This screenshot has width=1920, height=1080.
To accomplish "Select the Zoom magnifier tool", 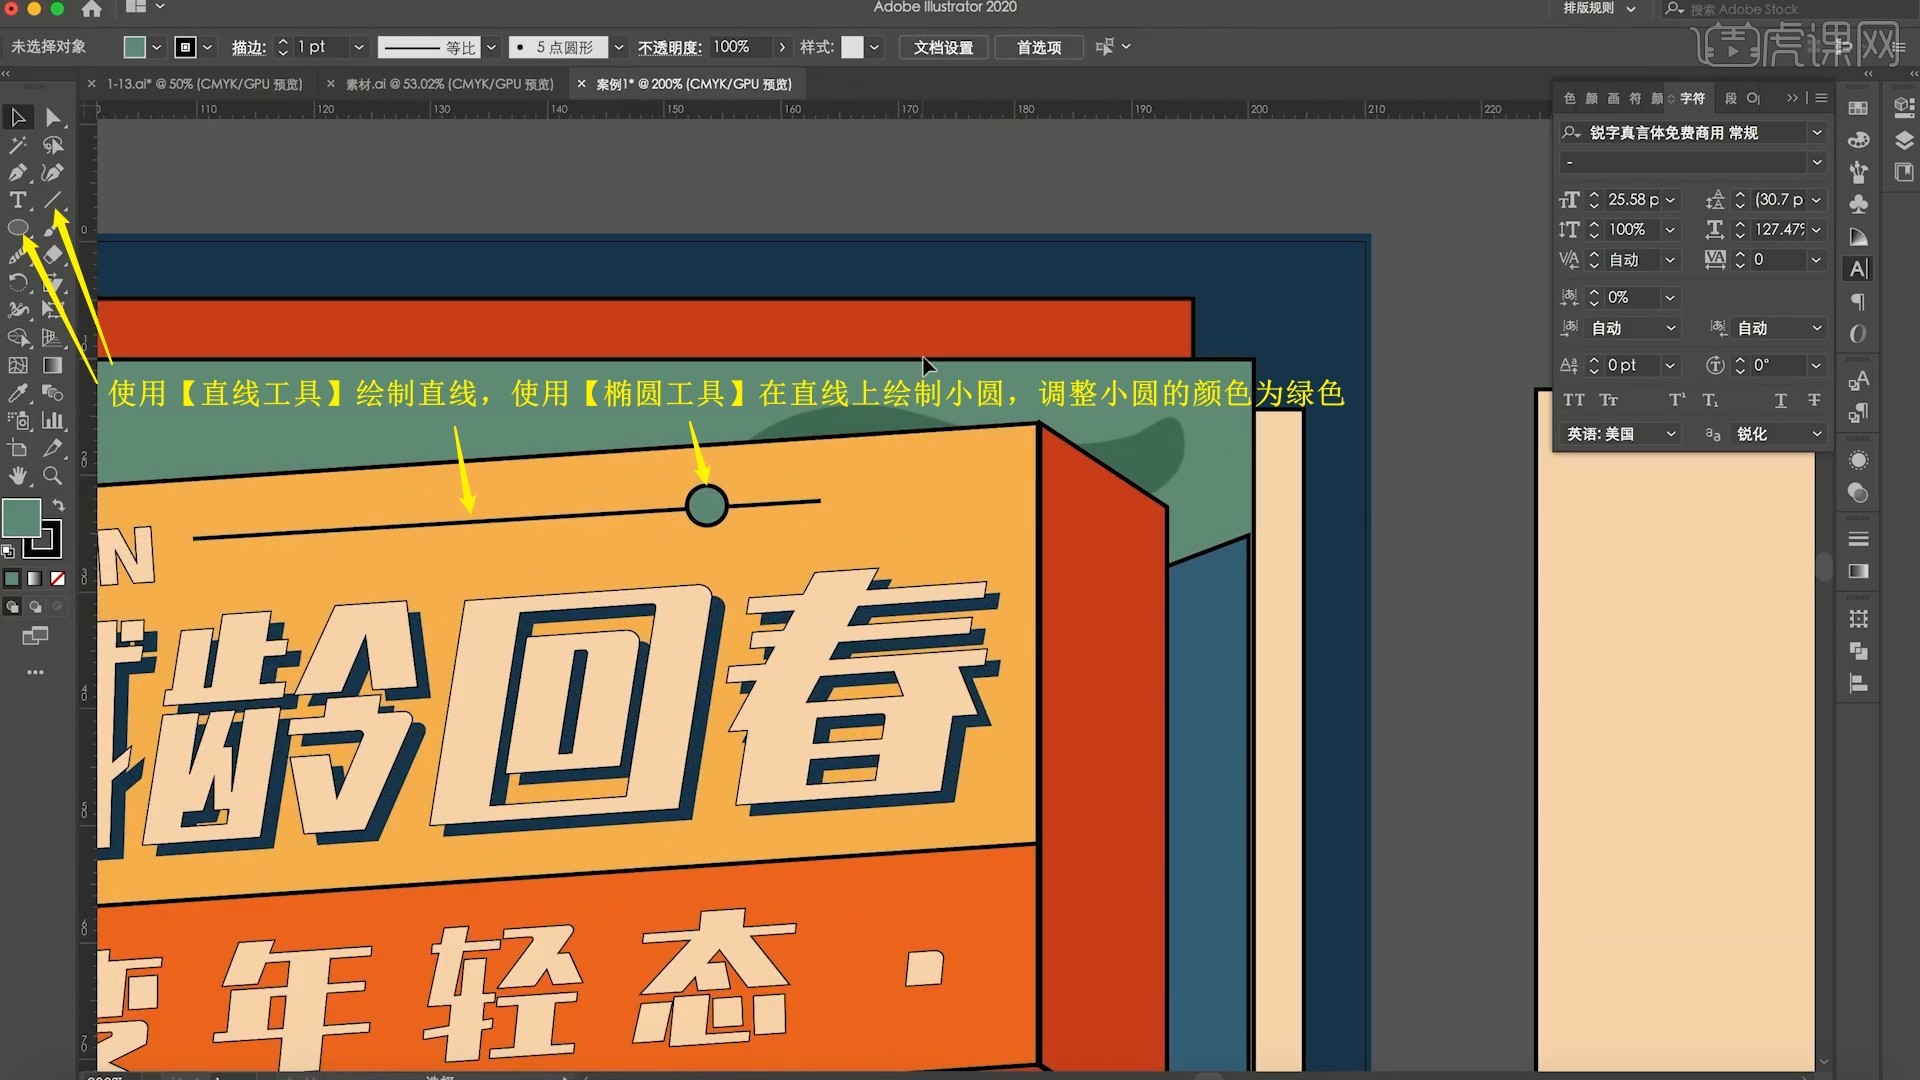I will 53,476.
